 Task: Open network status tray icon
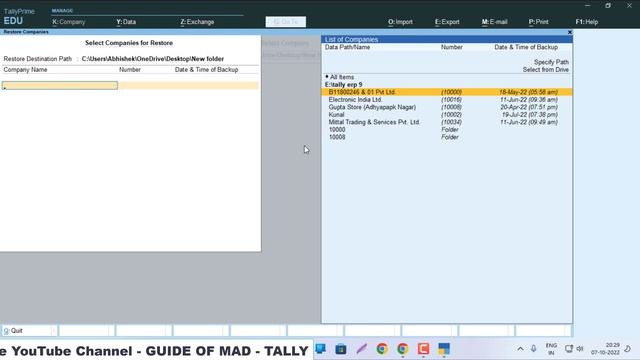point(569,349)
